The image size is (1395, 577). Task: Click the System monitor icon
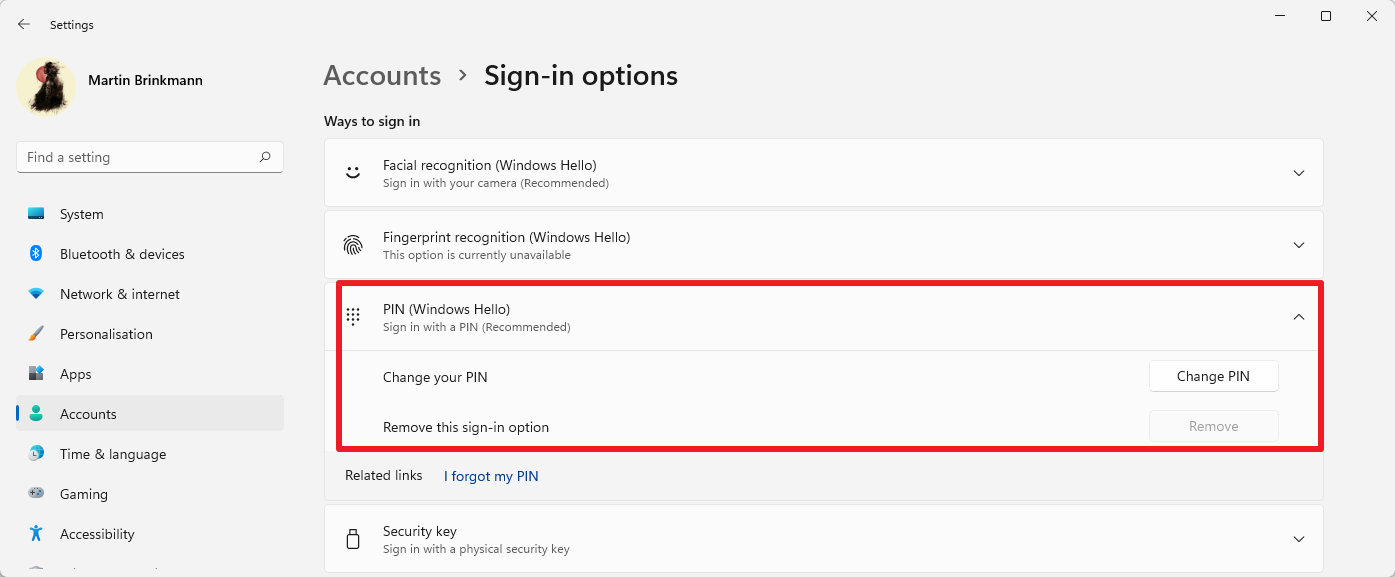tap(36, 214)
